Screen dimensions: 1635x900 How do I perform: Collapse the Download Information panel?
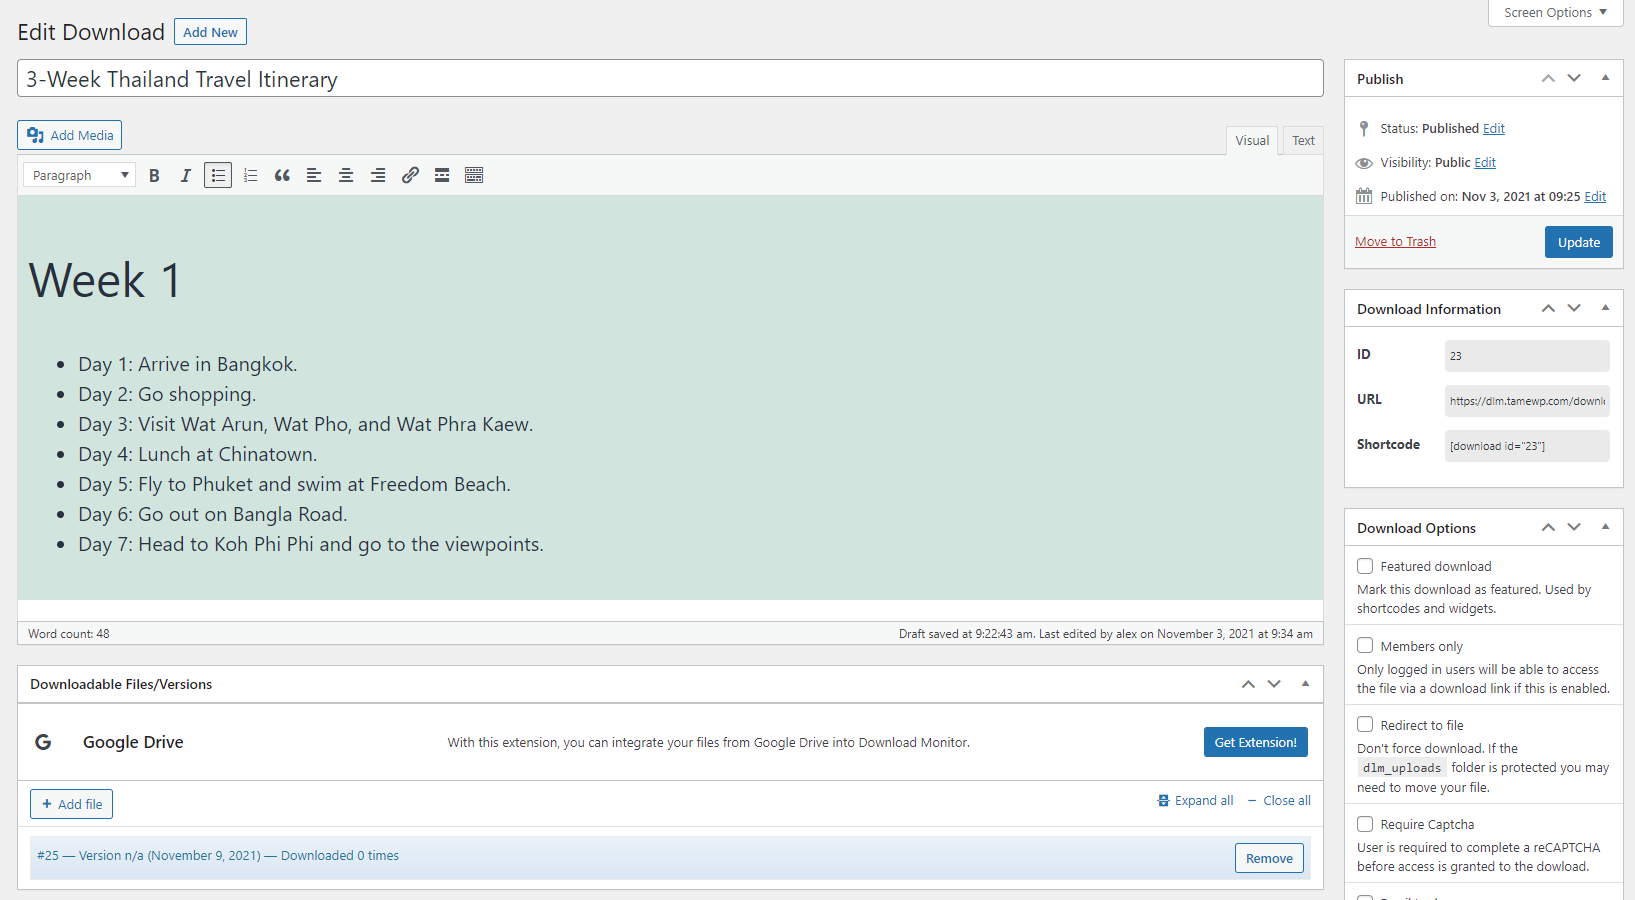coord(1605,308)
